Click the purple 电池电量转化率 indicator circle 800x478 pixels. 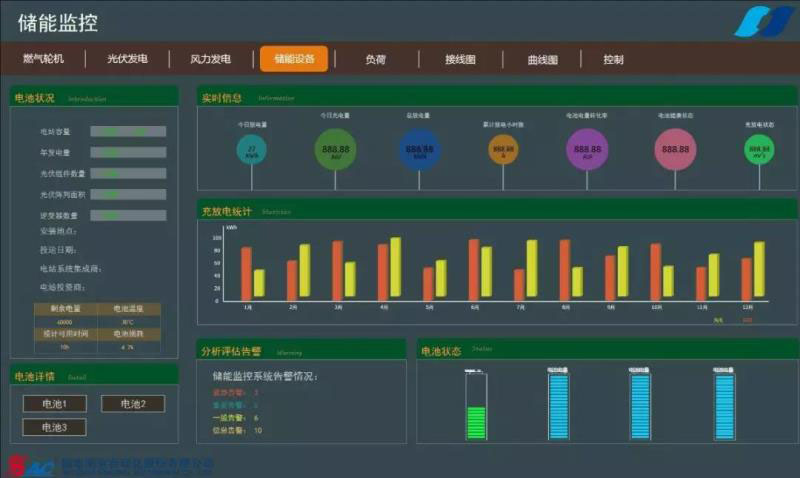(x=587, y=149)
